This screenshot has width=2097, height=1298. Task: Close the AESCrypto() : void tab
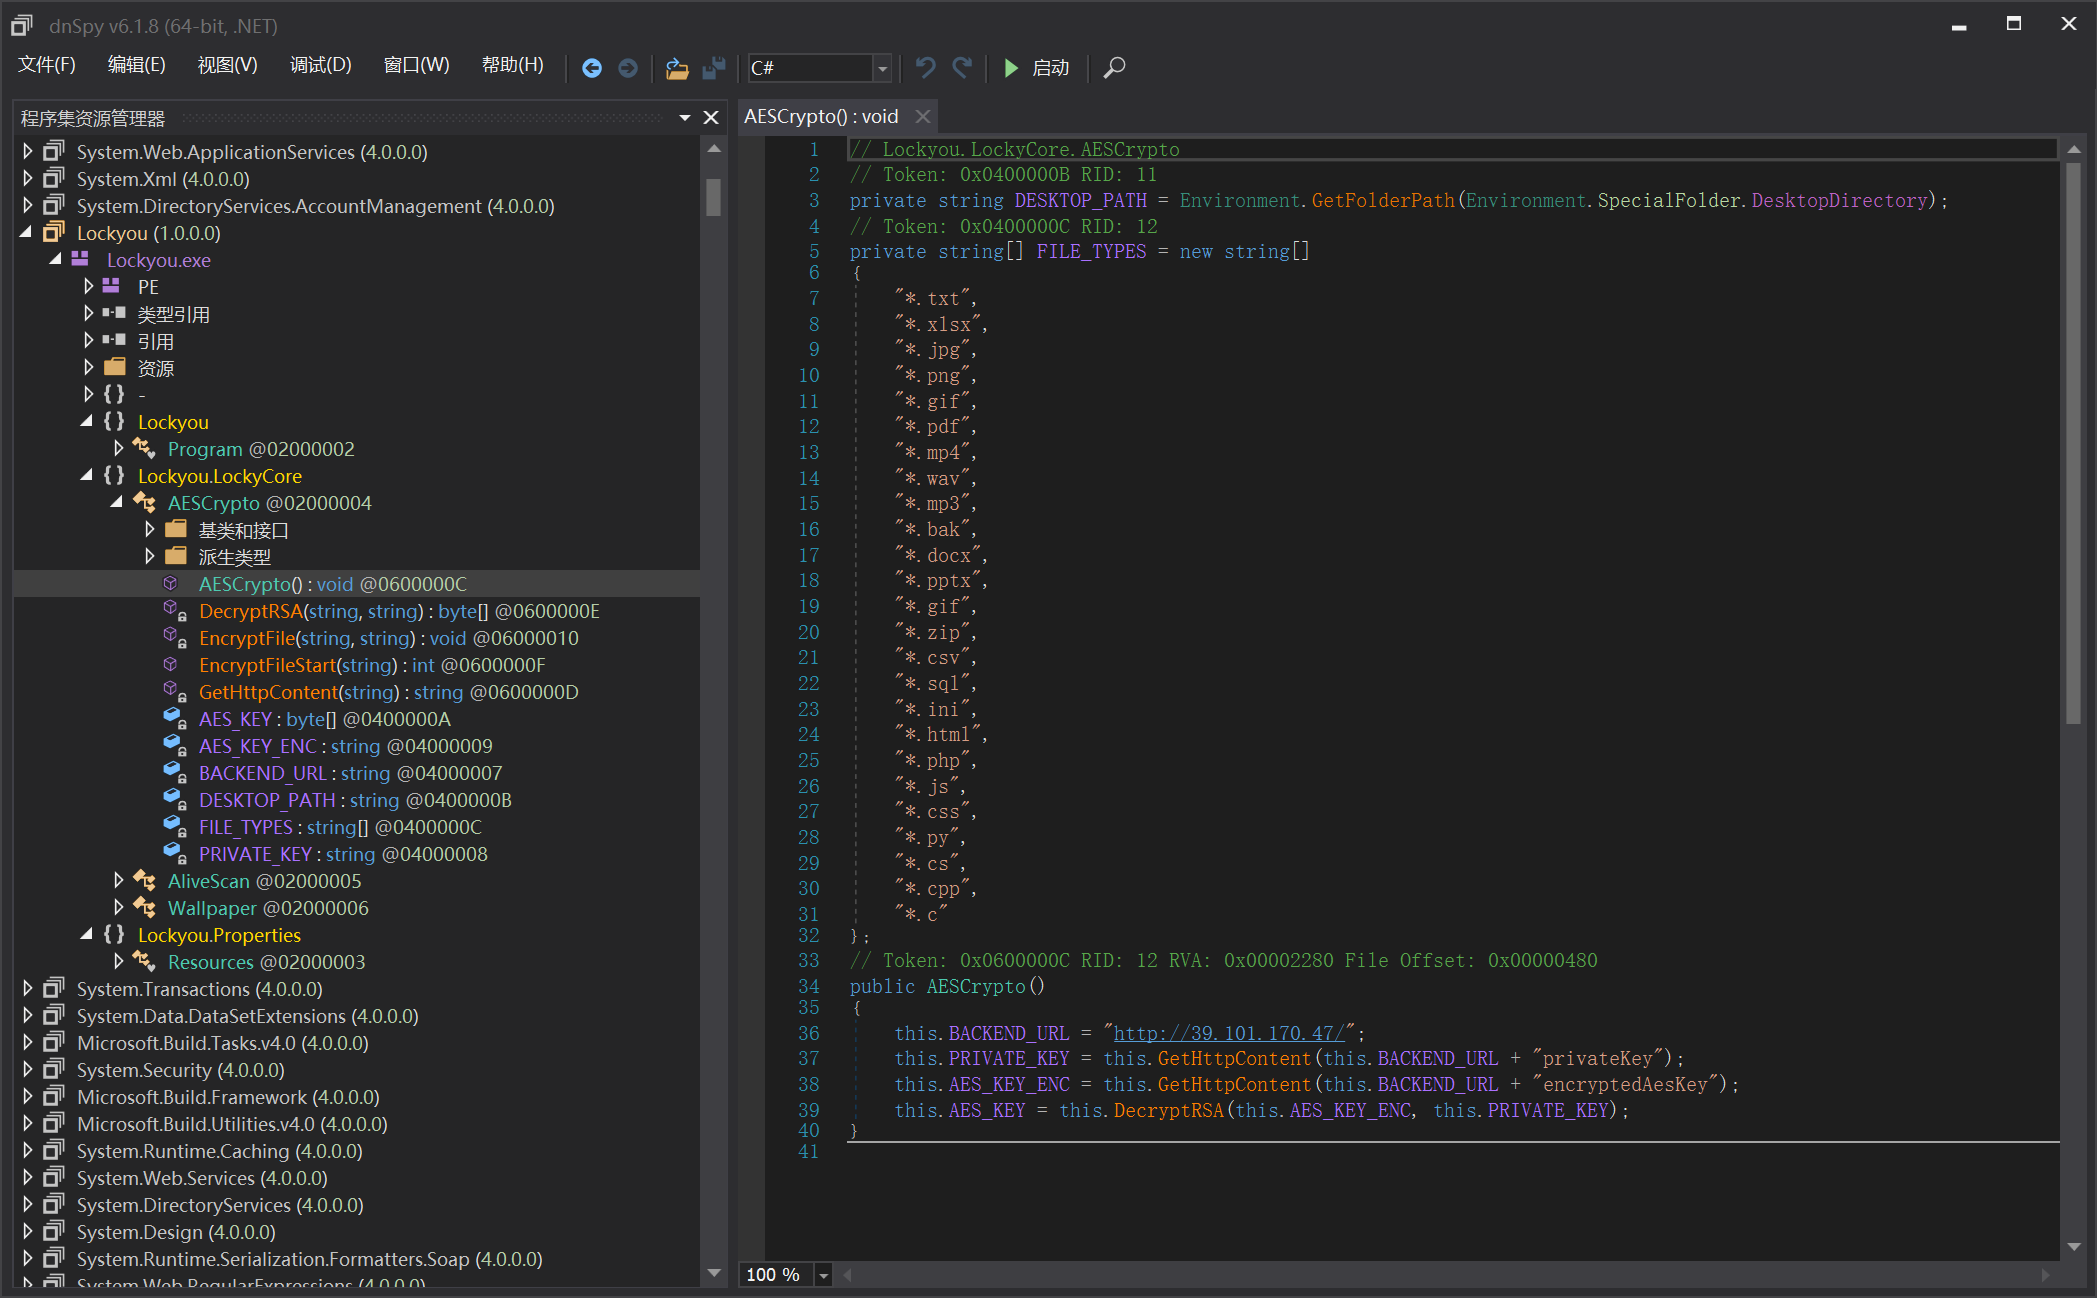923,117
